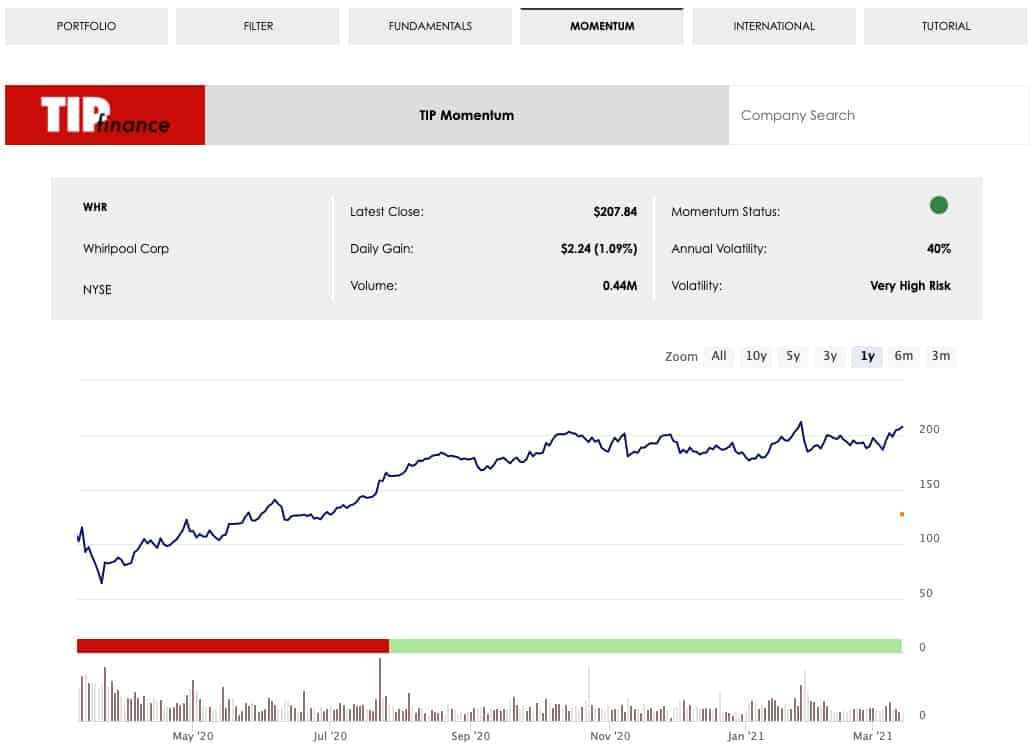Click the 1y zoom button
Viewport: 1035px width, 756px height.
coord(867,356)
